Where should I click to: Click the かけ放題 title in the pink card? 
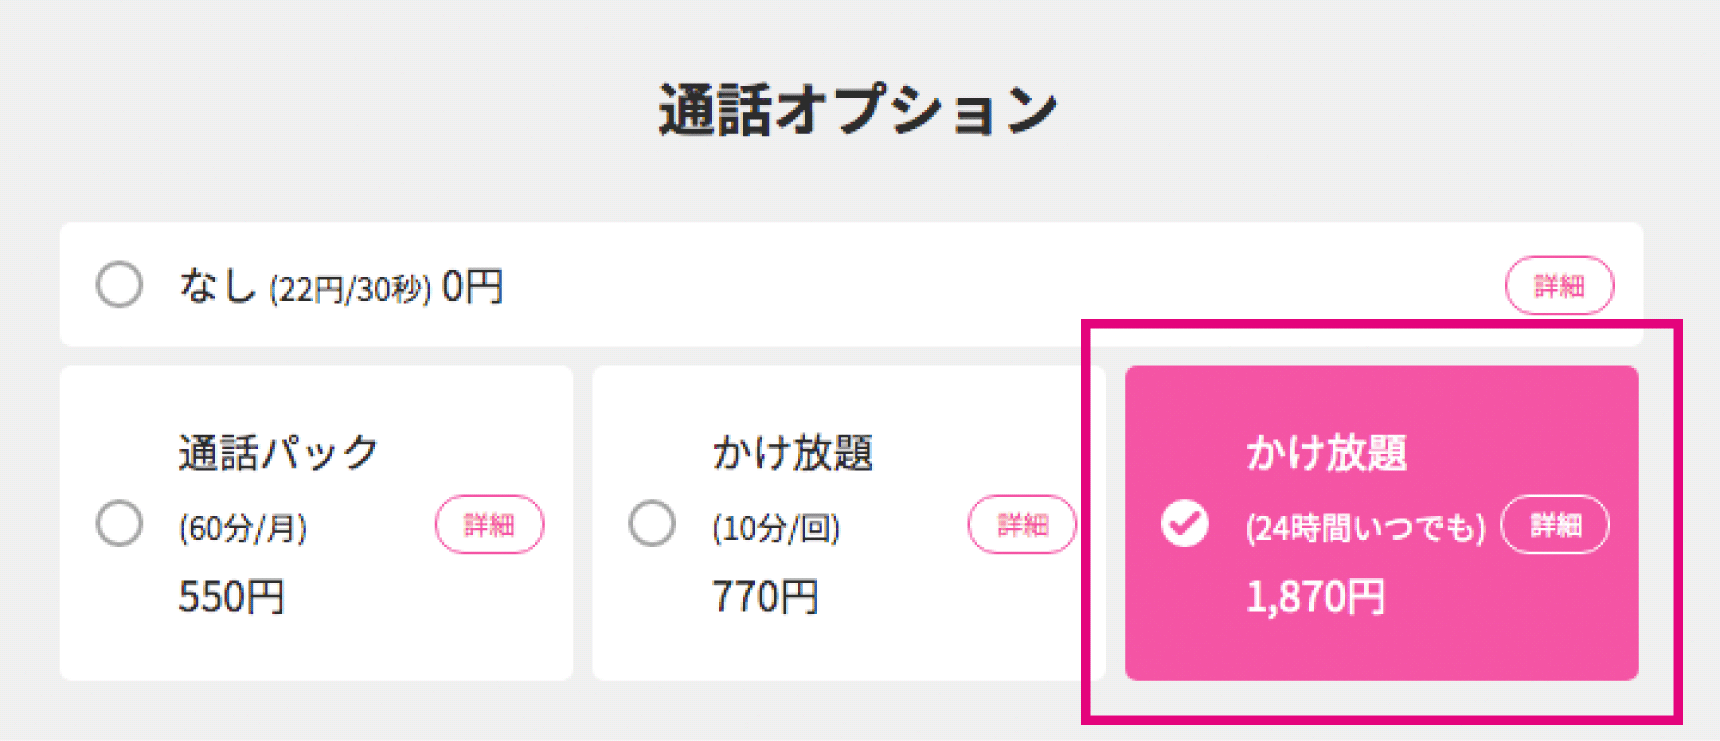click(1326, 452)
